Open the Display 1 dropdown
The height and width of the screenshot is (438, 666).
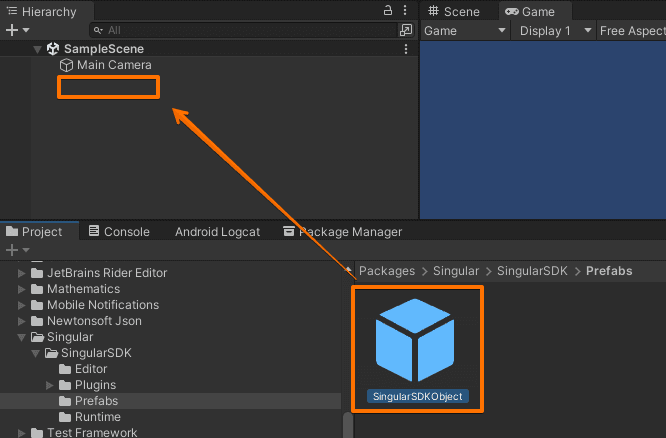[553, 31]
